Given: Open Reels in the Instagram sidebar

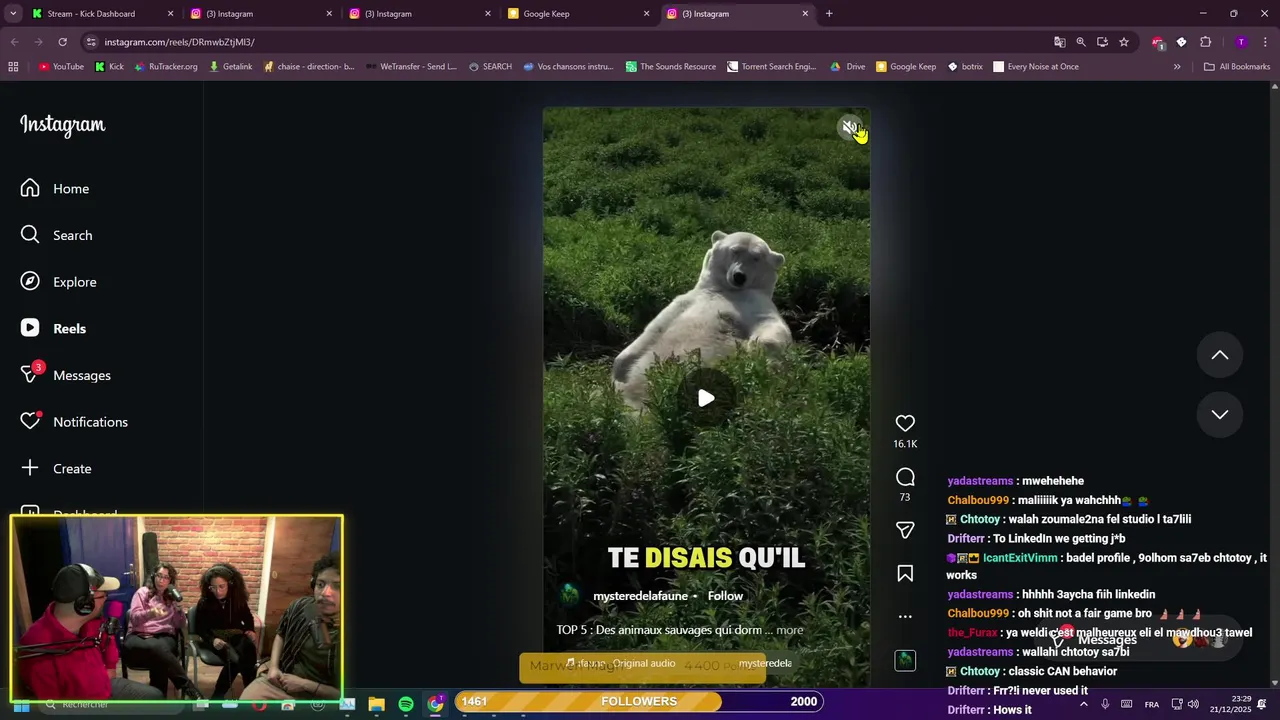Looking at the screenshot, I should click(x=54, y=328).
